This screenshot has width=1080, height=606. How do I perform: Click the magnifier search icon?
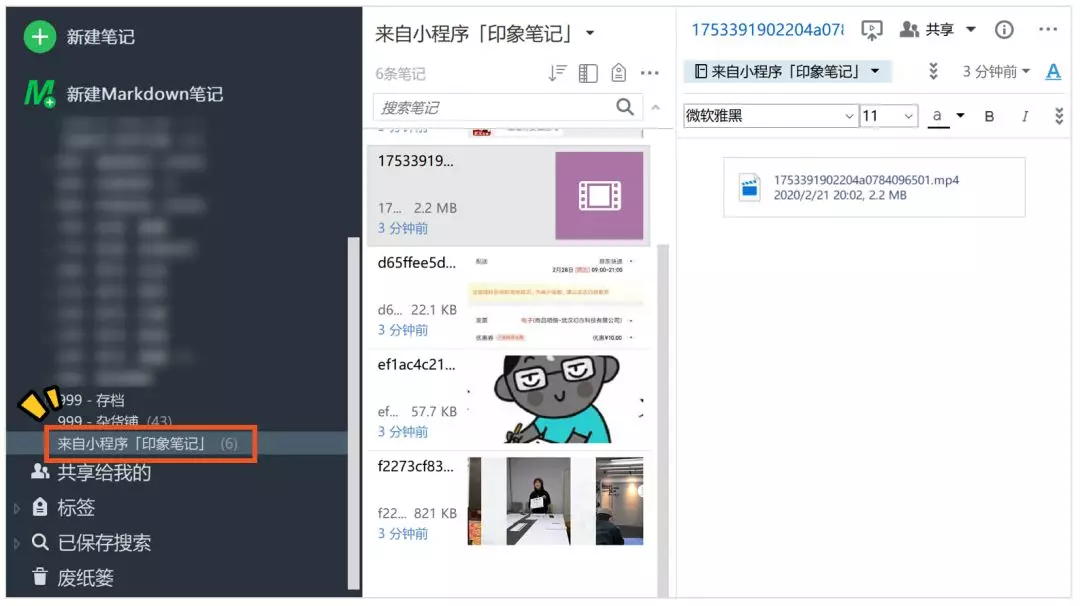pyautogui.click(x=625, y=107)
